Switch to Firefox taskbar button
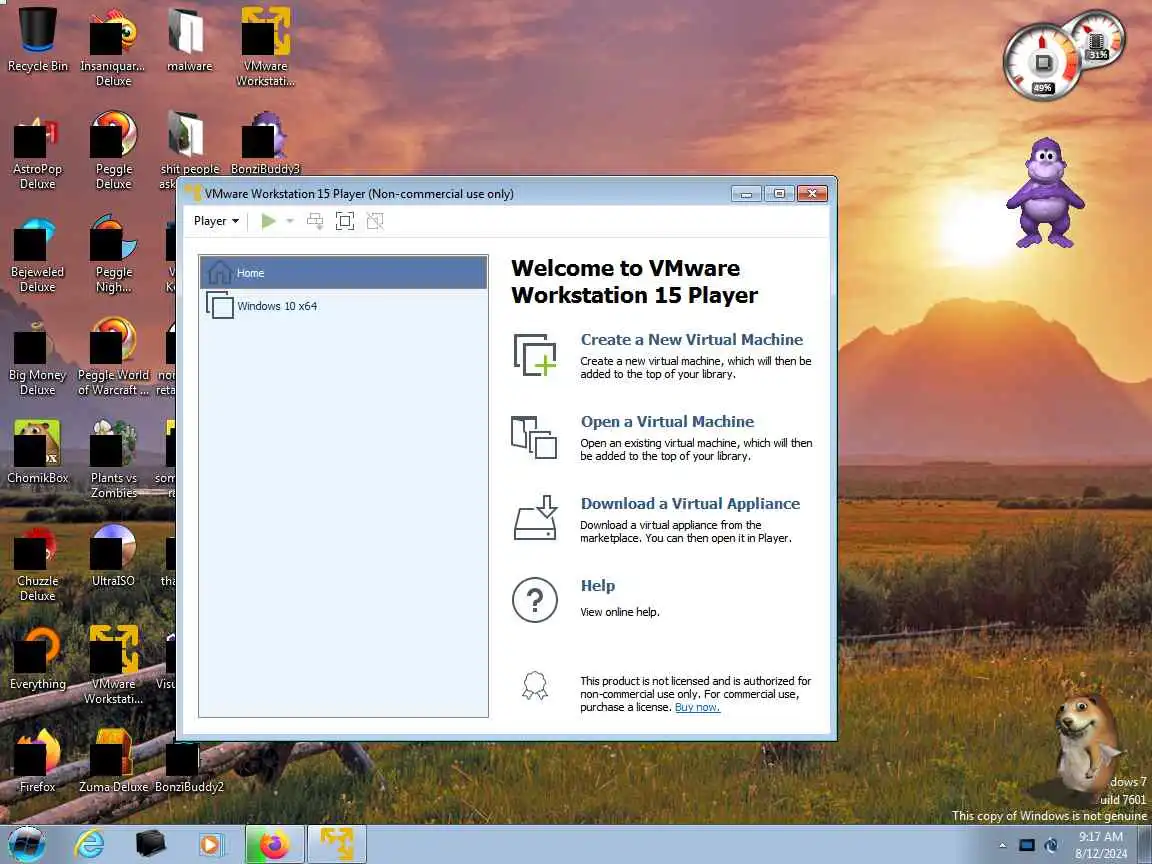1152x864 pixels. (274, 844)
